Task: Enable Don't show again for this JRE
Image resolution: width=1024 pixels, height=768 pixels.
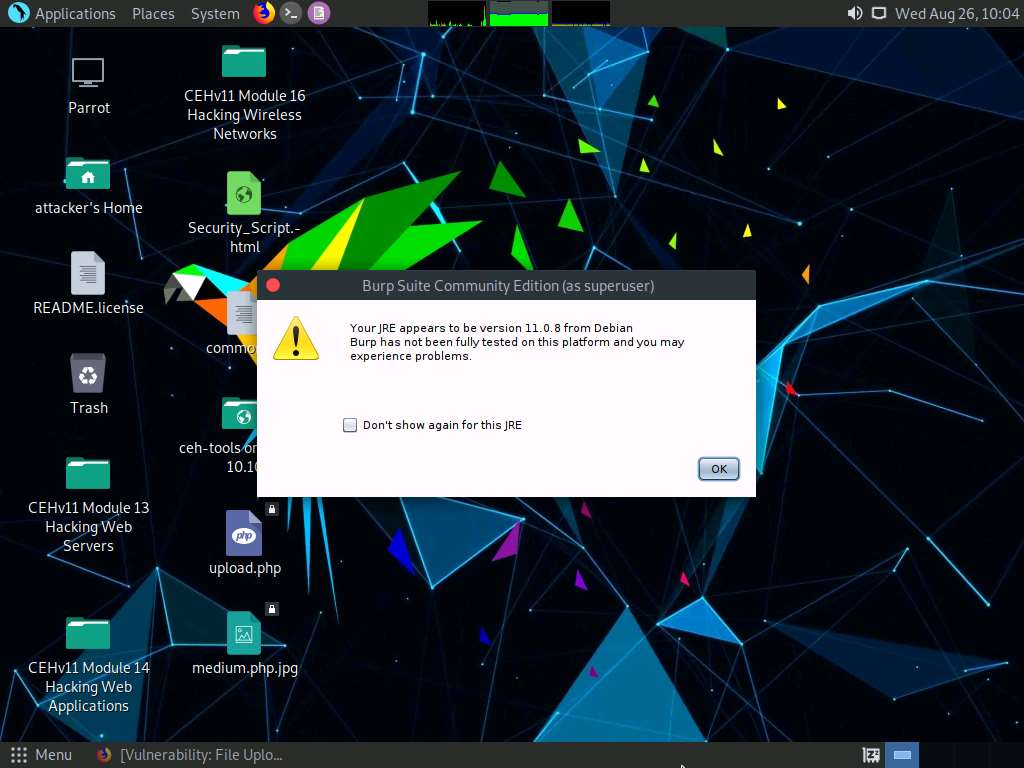Action: click(x=350, y=425)
